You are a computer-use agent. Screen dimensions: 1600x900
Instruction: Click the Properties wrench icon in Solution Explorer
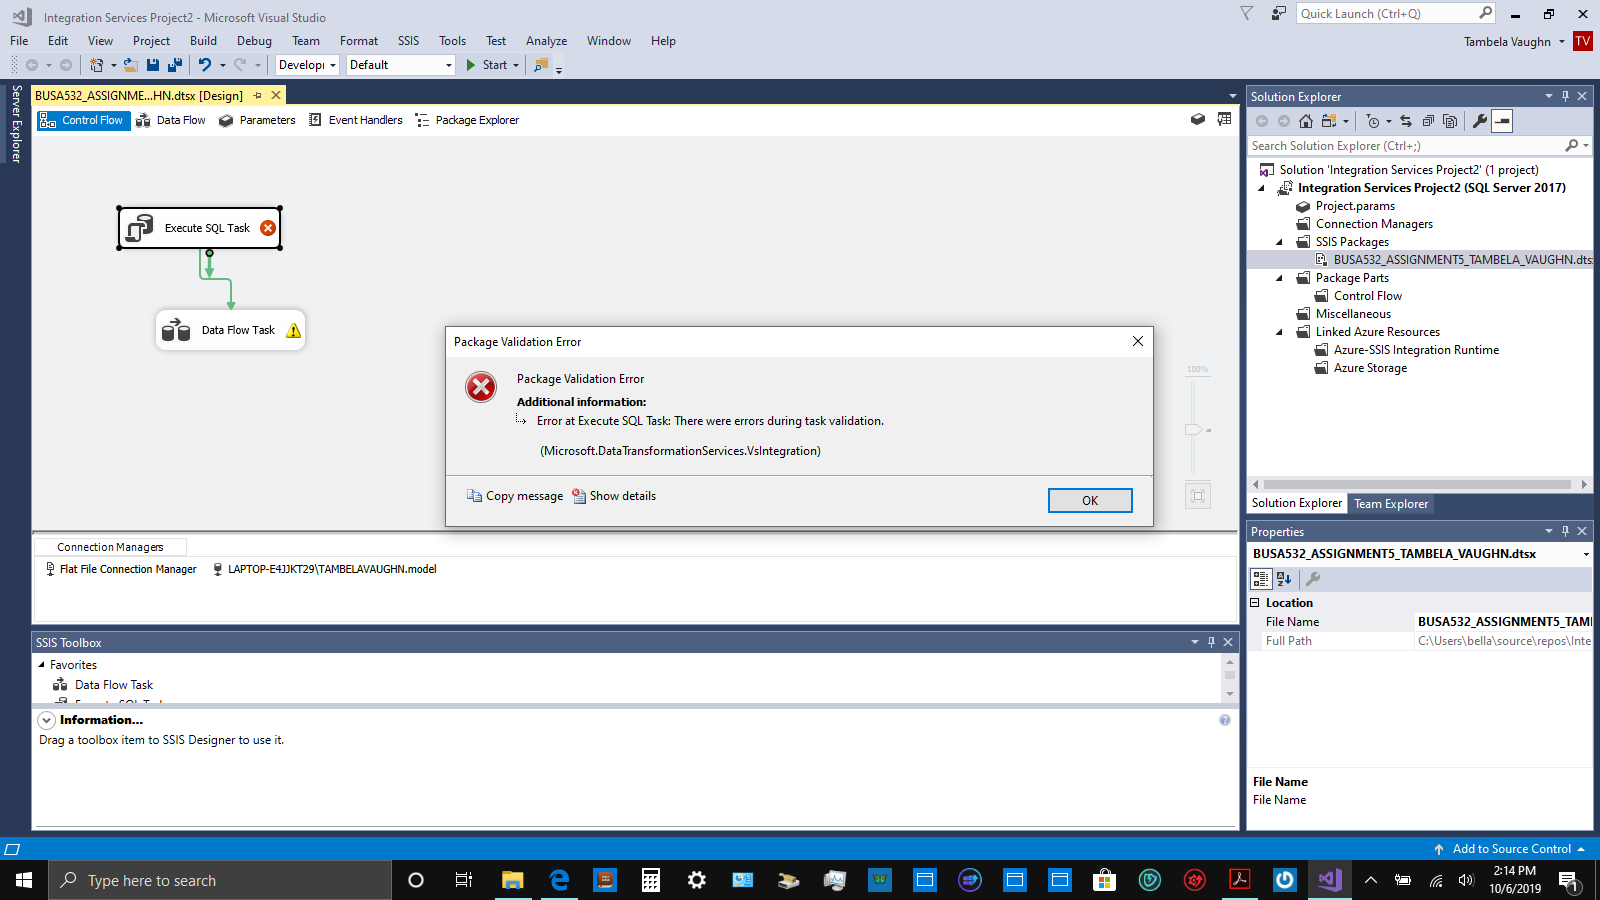click(1480, 121)
